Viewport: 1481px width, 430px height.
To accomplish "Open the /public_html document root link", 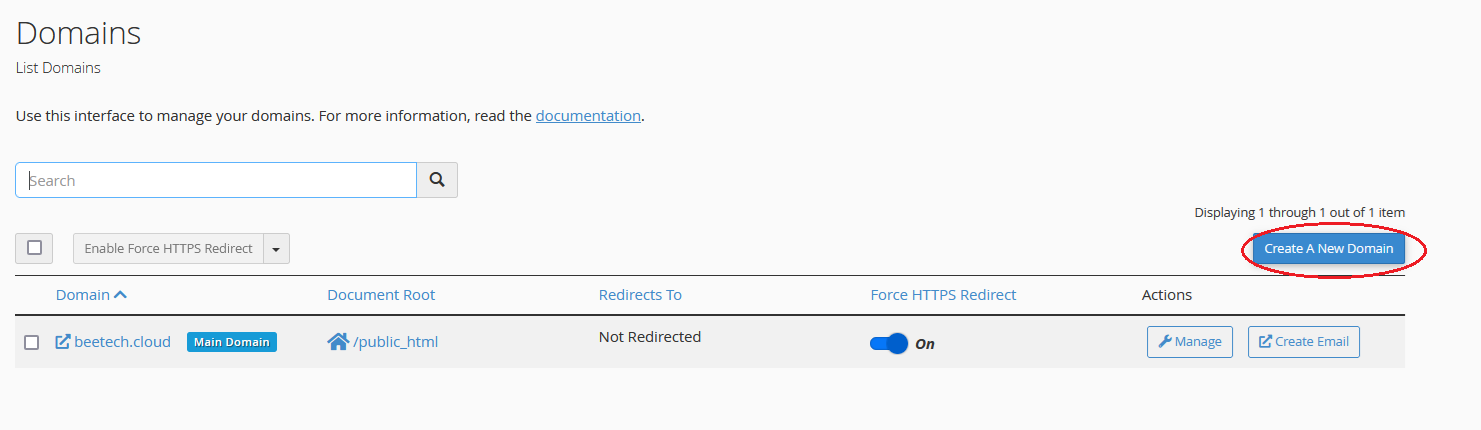I will point(396,342).
